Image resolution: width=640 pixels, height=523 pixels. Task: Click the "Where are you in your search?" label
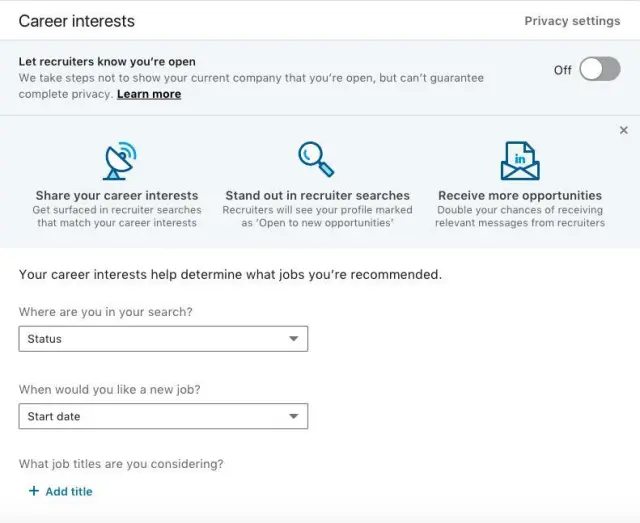106,312
